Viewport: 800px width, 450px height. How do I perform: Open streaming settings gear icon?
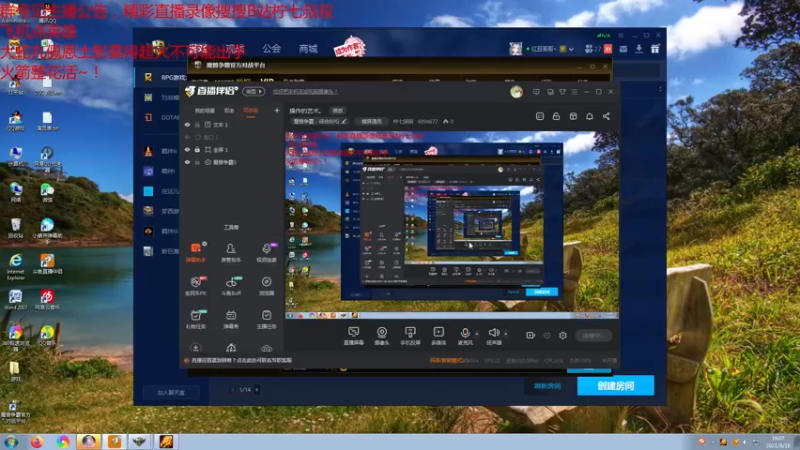click(x=563, y=335)
